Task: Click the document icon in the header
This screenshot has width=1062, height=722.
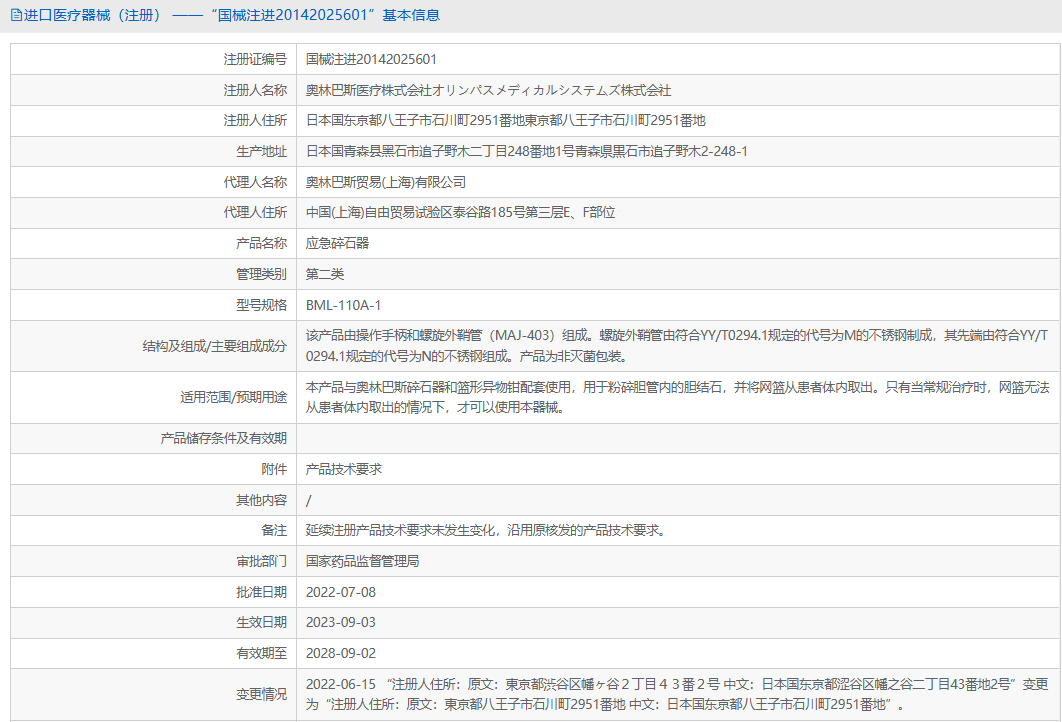Action: [16, 15]
